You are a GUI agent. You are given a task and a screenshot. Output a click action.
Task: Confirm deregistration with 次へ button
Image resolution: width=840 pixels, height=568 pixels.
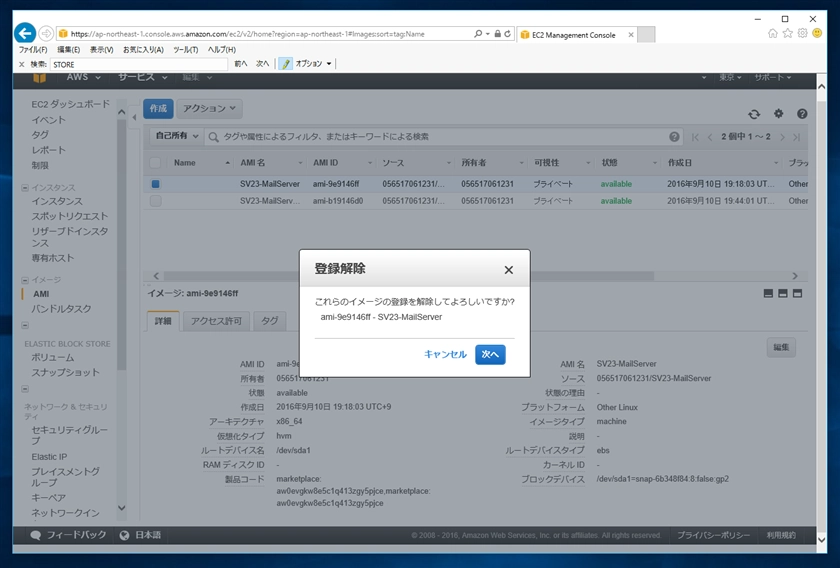coord(490,354)
